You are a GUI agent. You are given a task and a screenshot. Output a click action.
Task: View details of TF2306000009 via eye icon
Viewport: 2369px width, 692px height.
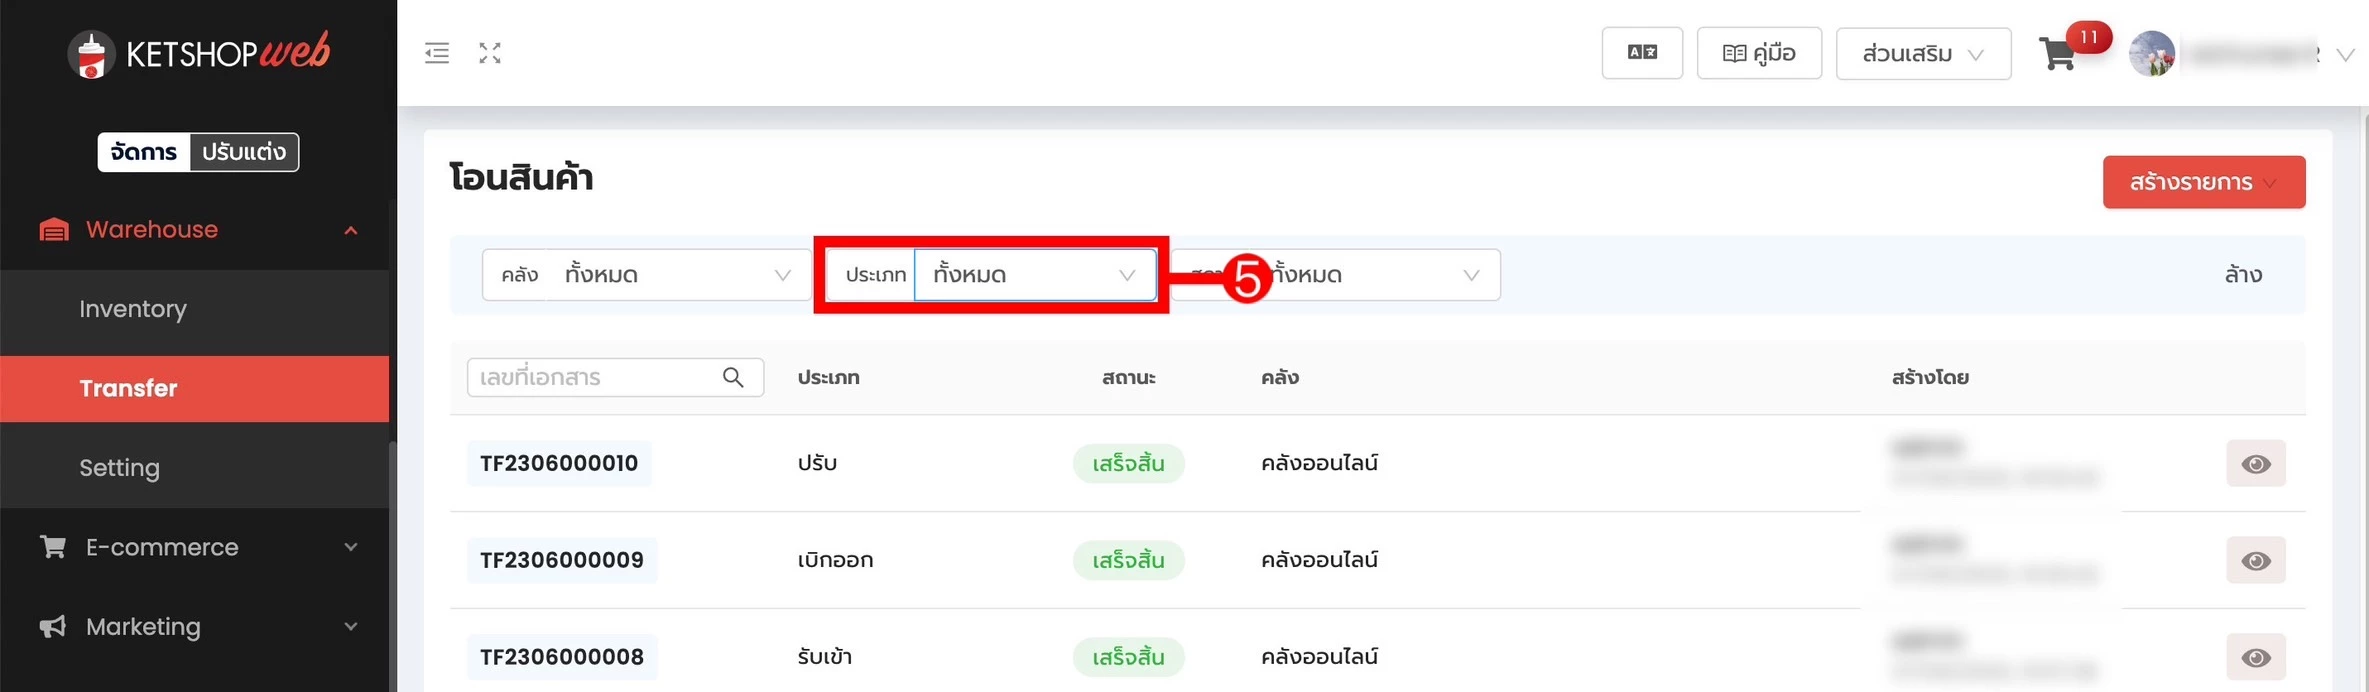[x=2255, y=560]
